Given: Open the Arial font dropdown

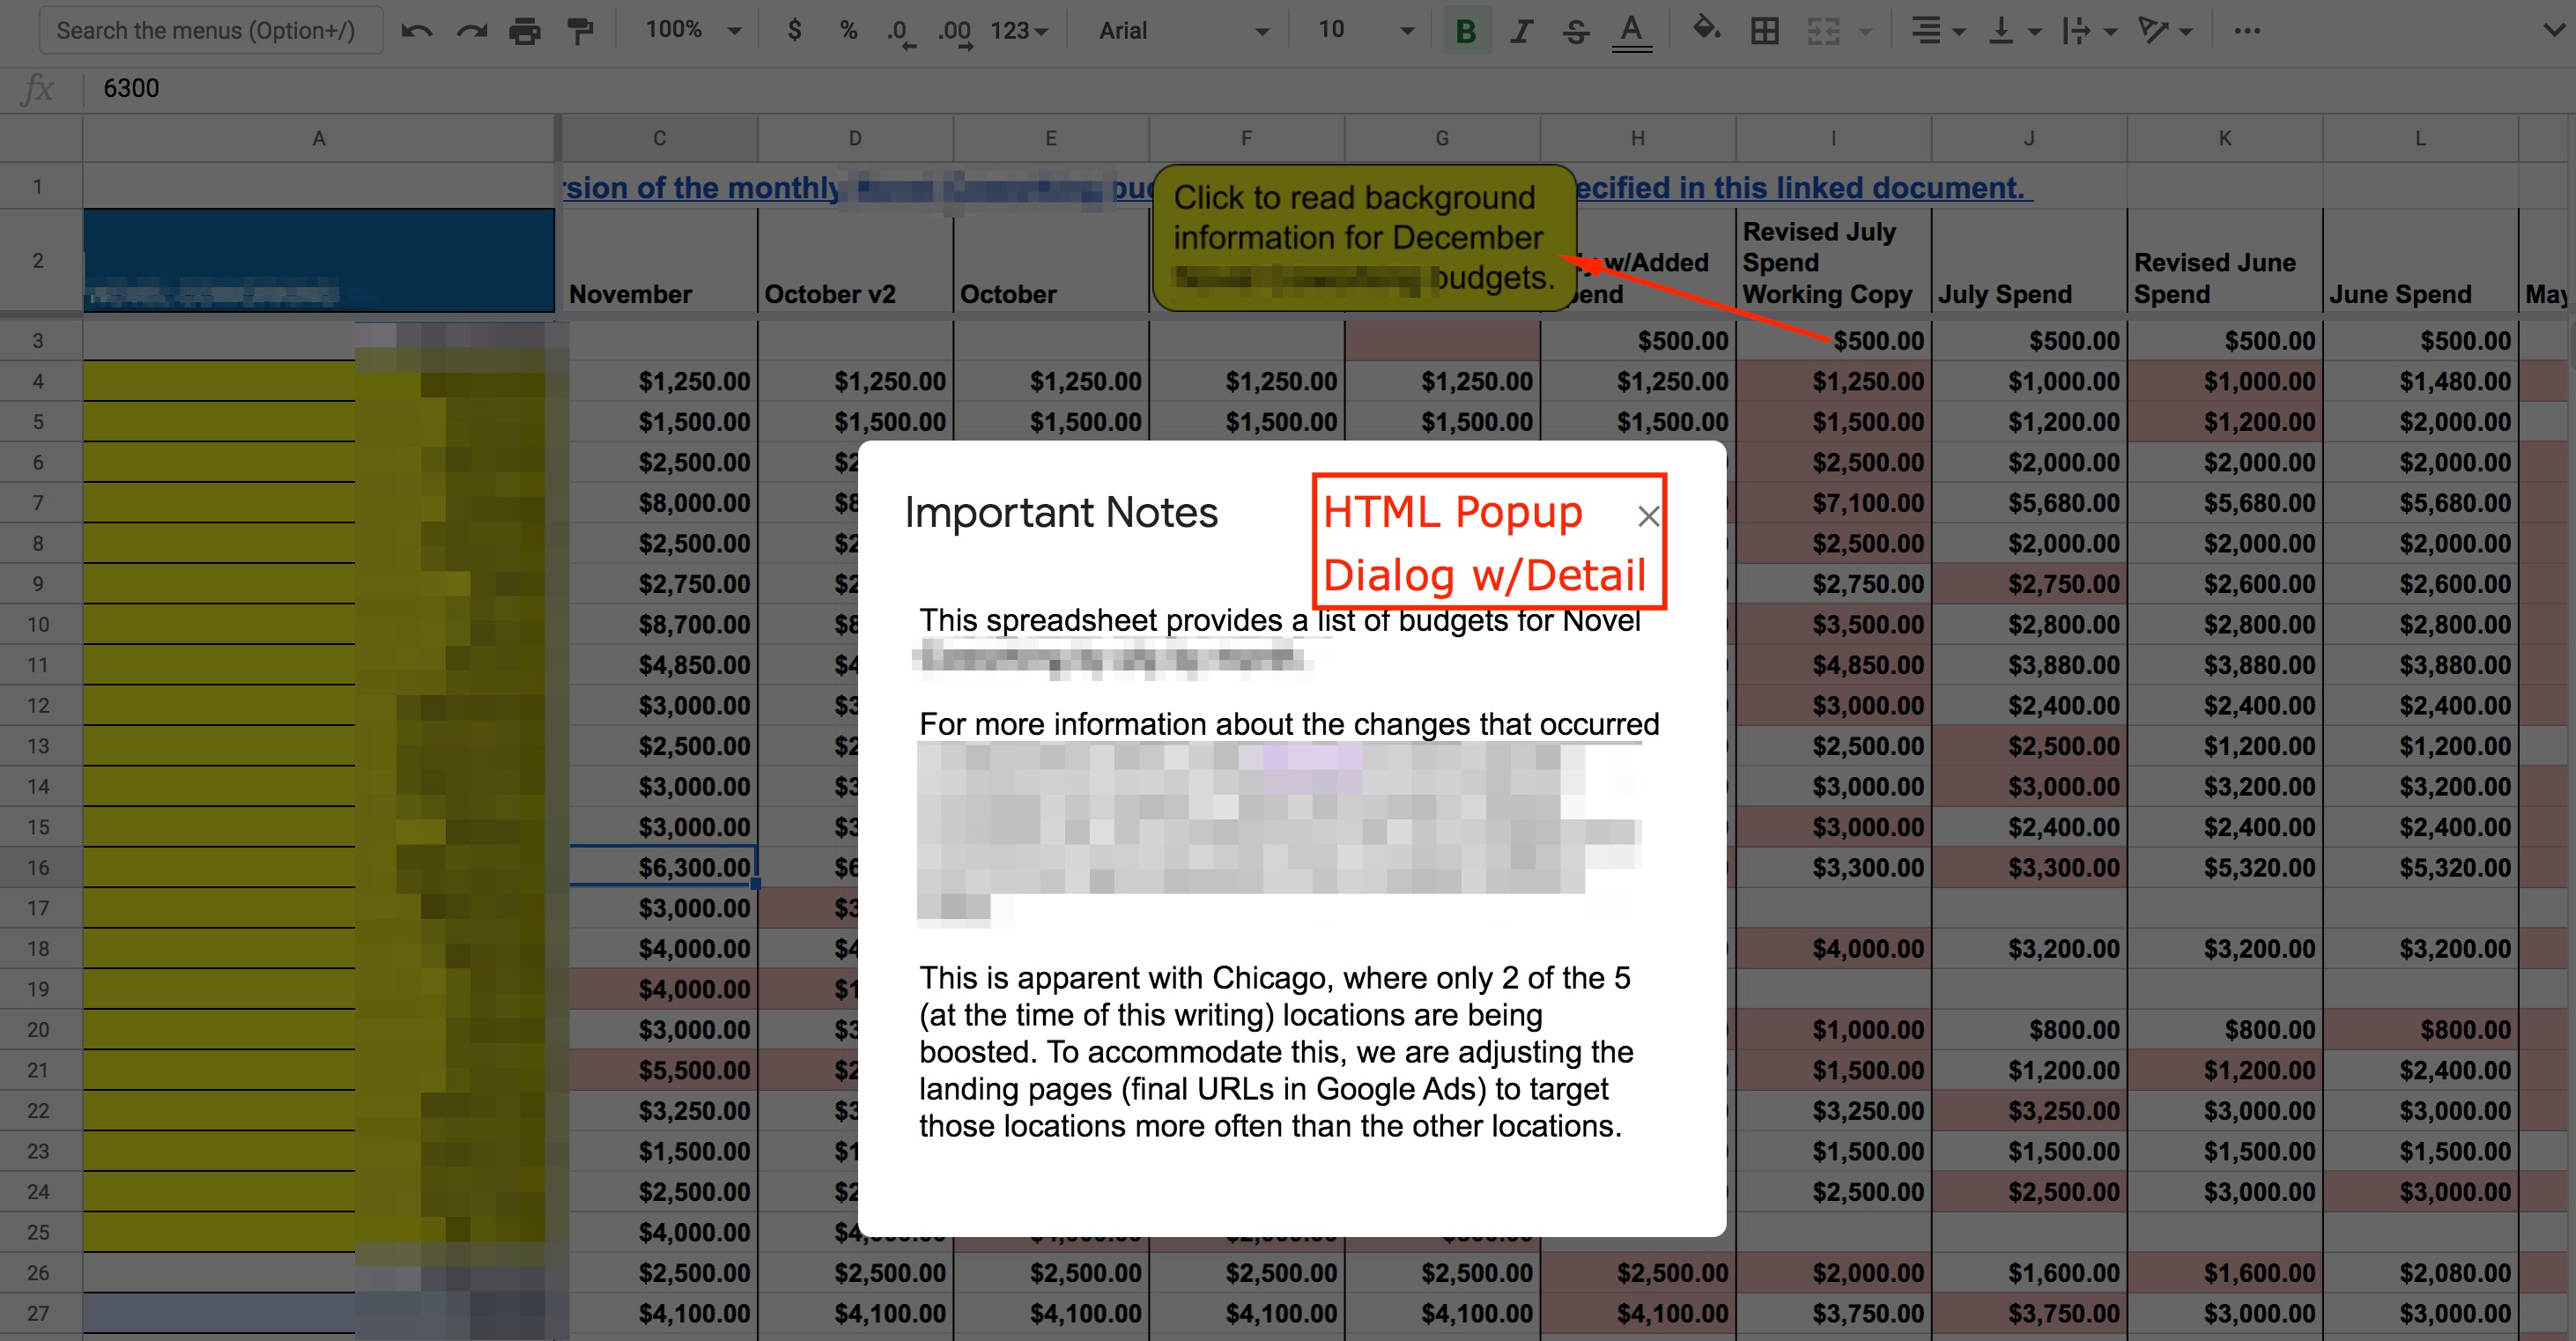Looking at the screenshot, I should click(x=1180, y=30).
